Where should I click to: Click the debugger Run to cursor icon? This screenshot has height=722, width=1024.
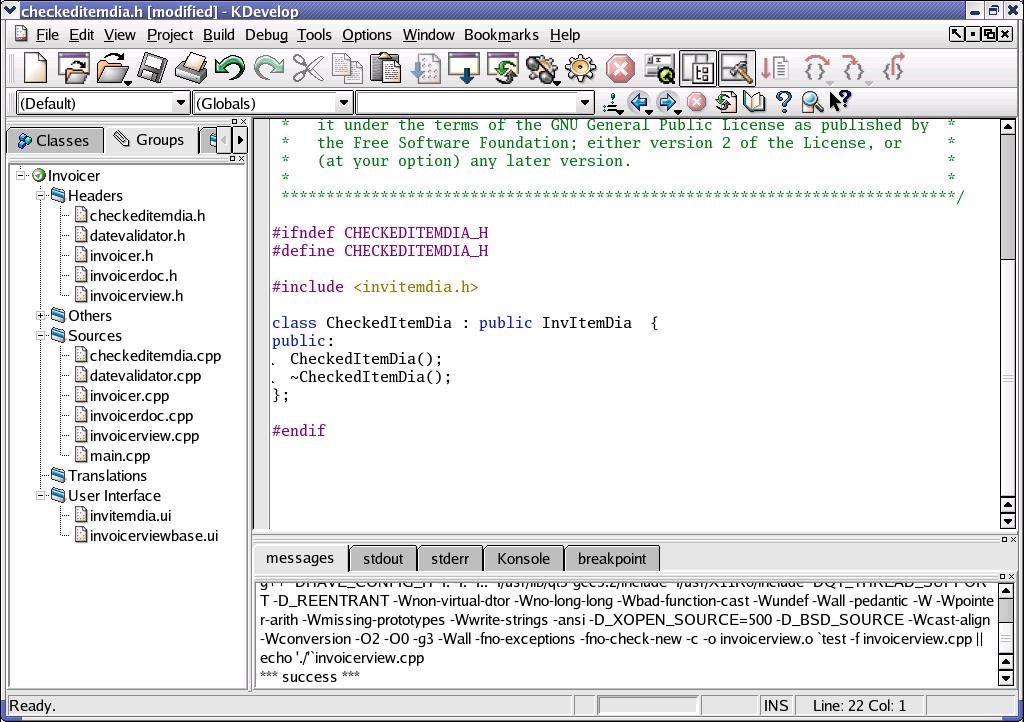click(x=776, y=68)
